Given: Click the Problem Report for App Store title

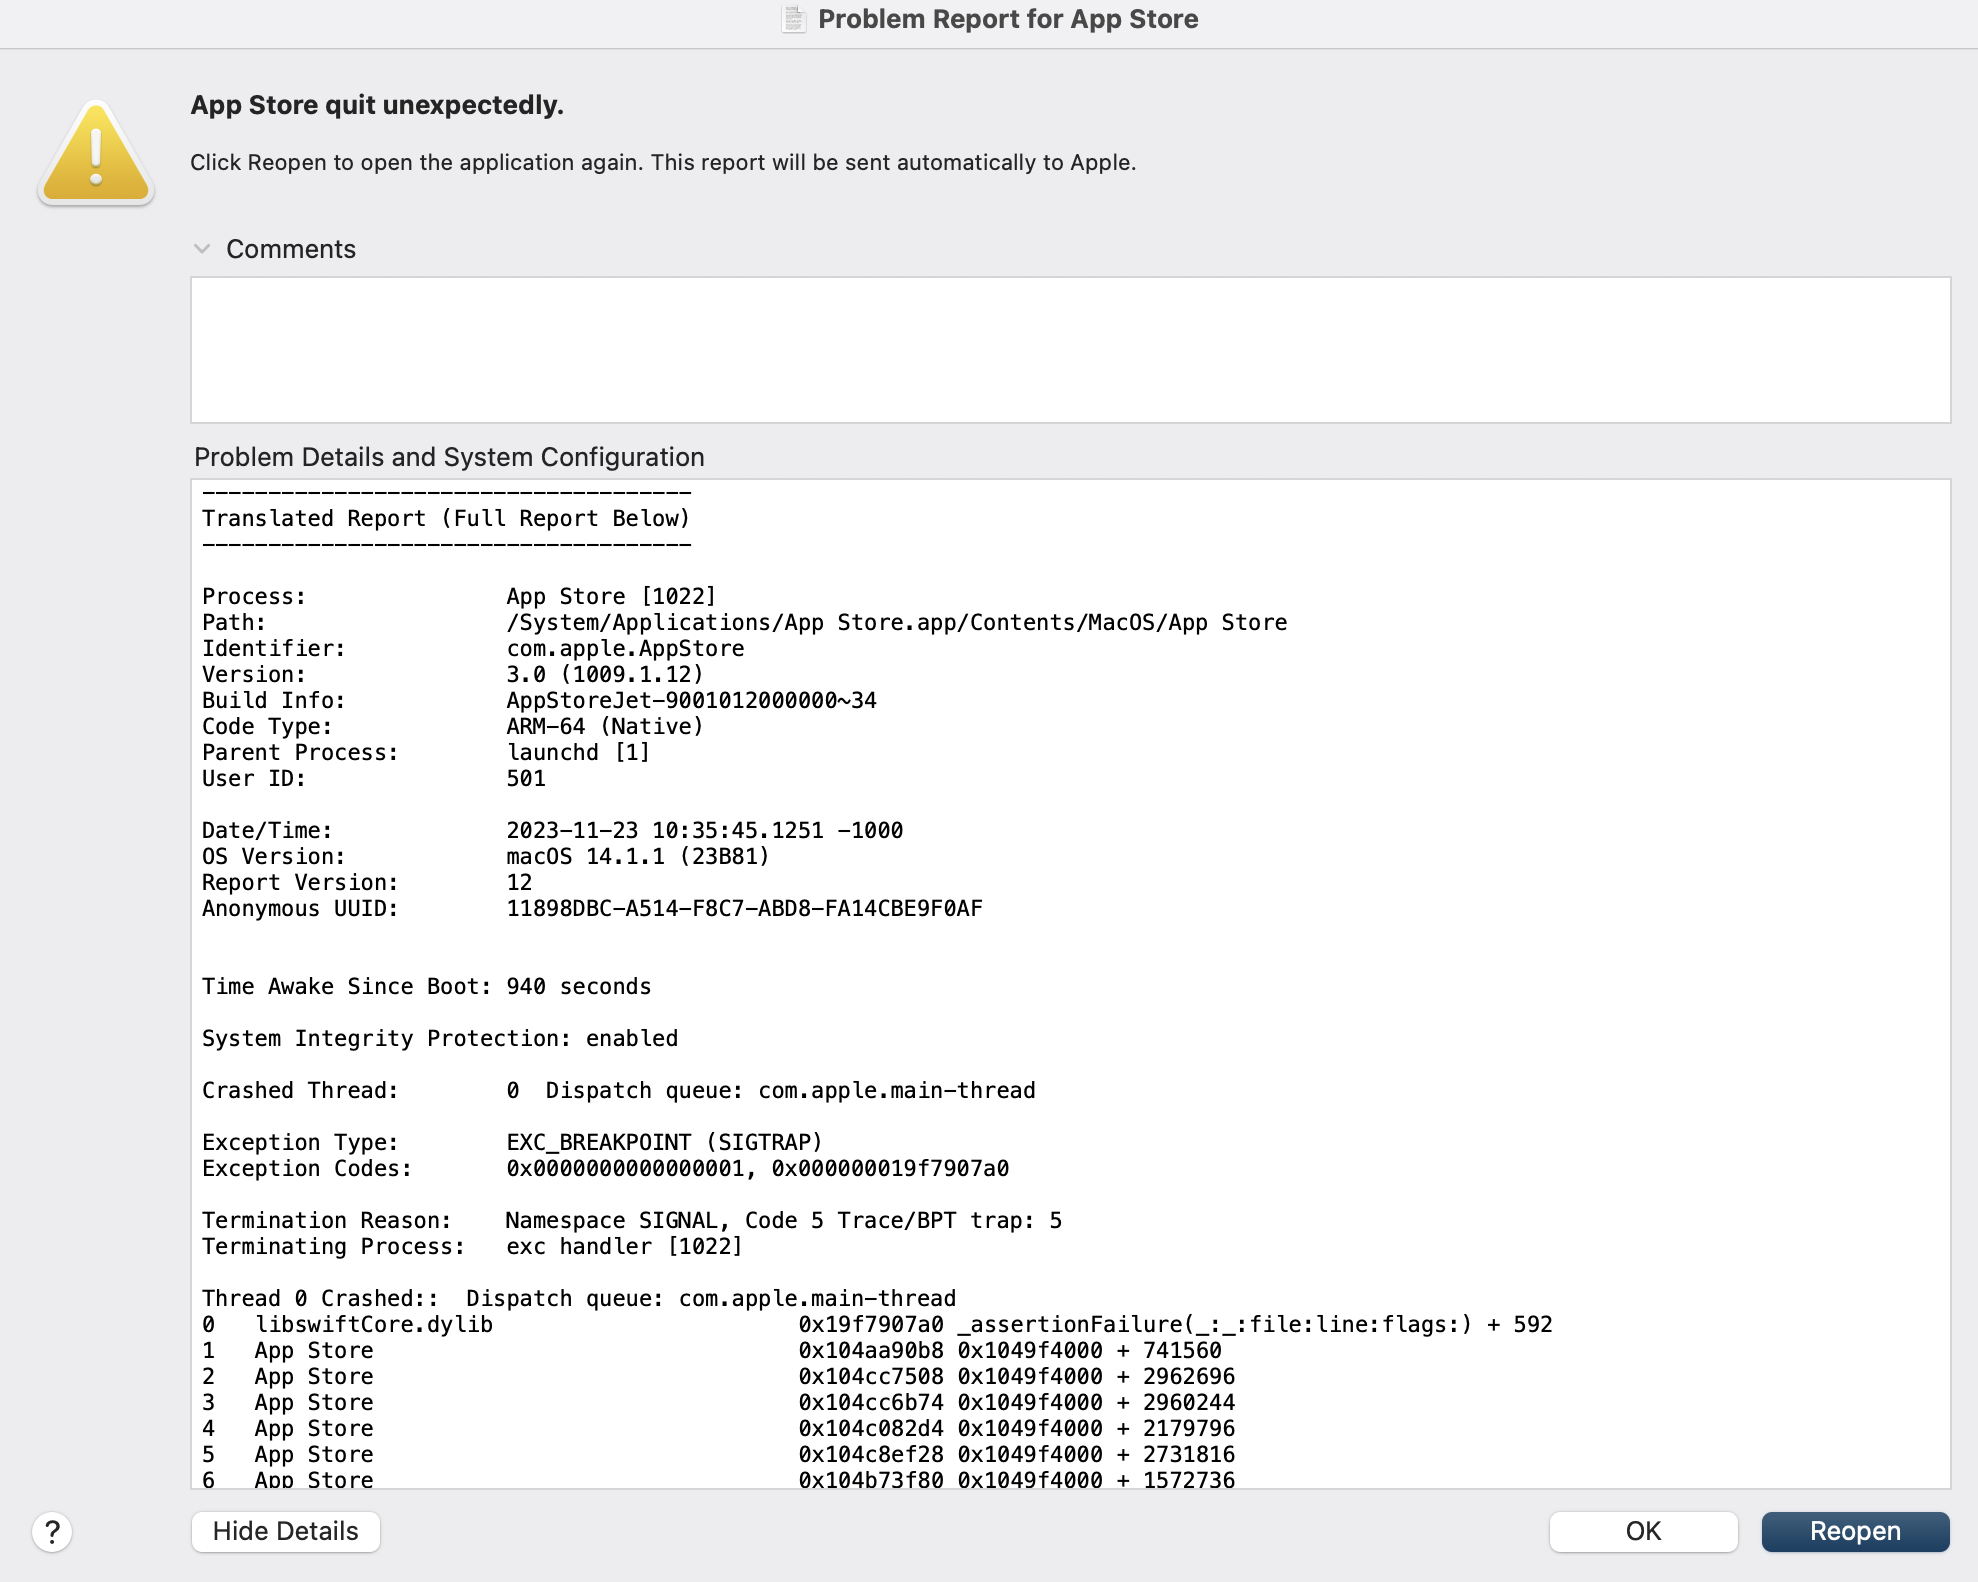Looking at the screenshot, I should point(1007,19).
